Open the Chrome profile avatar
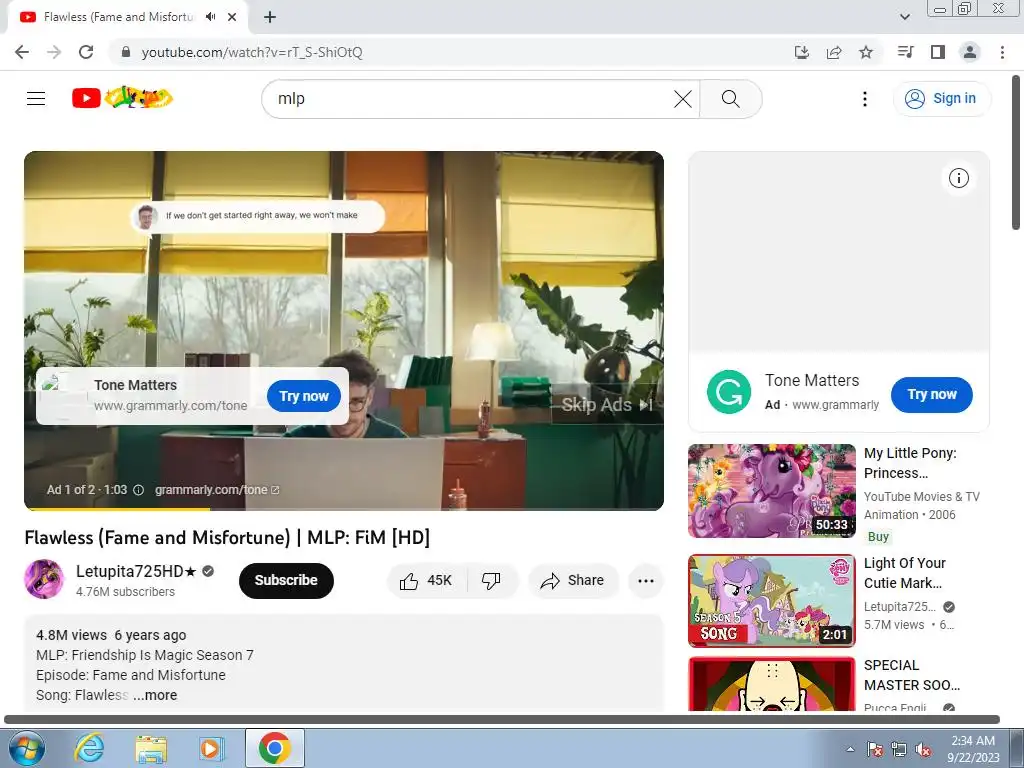1024x768 pixels. [x=970, y=52]
